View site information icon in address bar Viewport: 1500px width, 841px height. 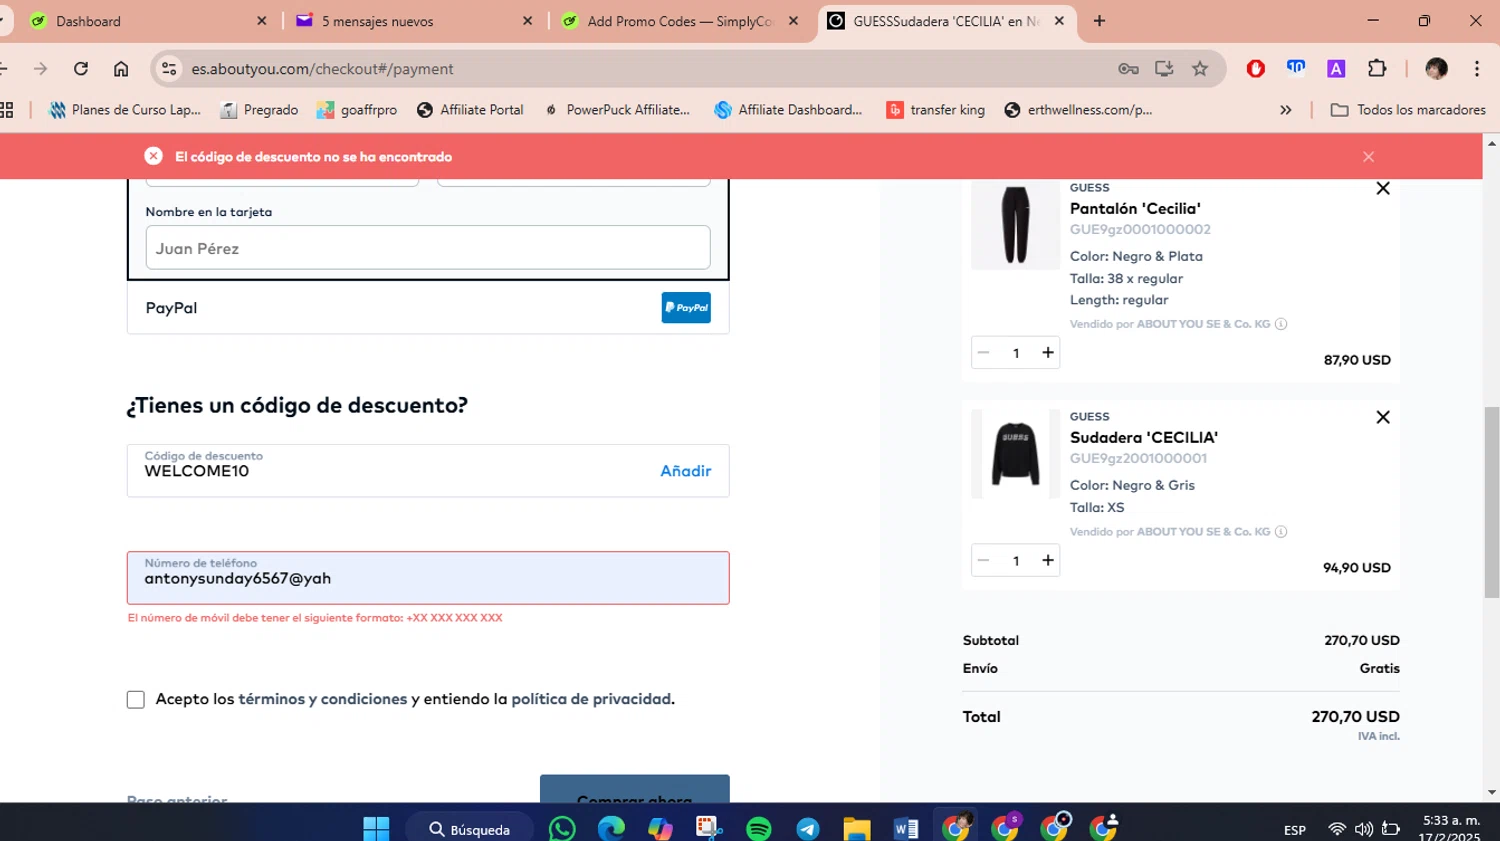coord(169,69)
